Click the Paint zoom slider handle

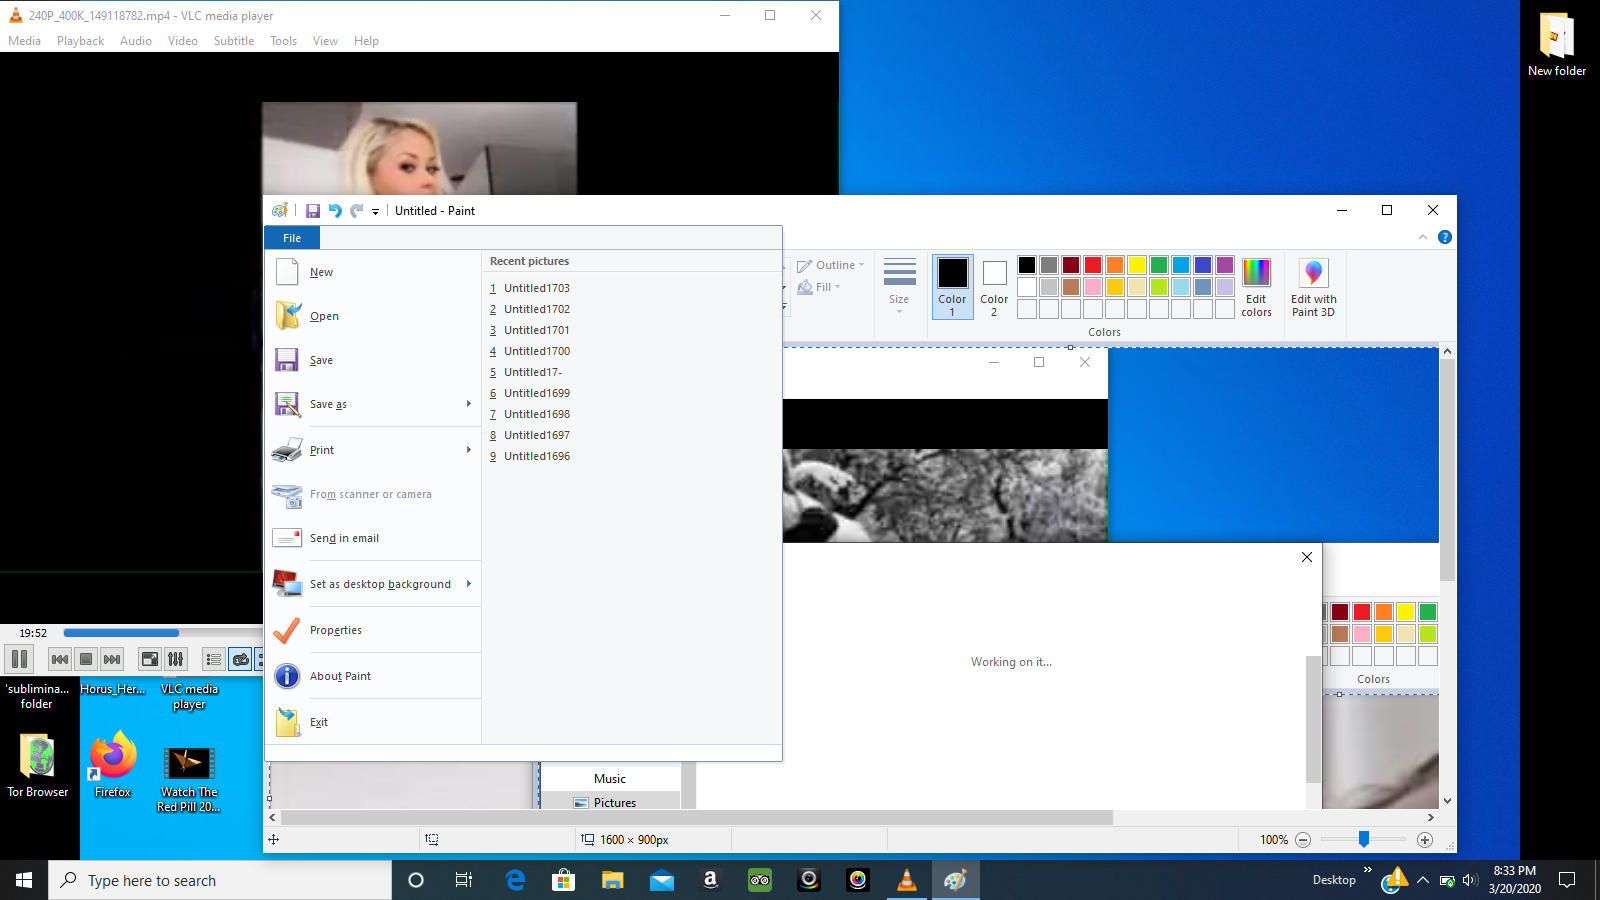tap(1363, 840)
